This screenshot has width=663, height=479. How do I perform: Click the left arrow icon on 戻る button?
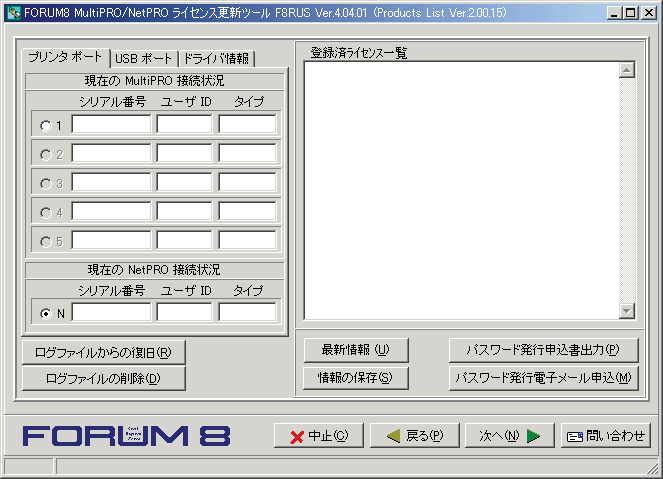click(394, 436)
